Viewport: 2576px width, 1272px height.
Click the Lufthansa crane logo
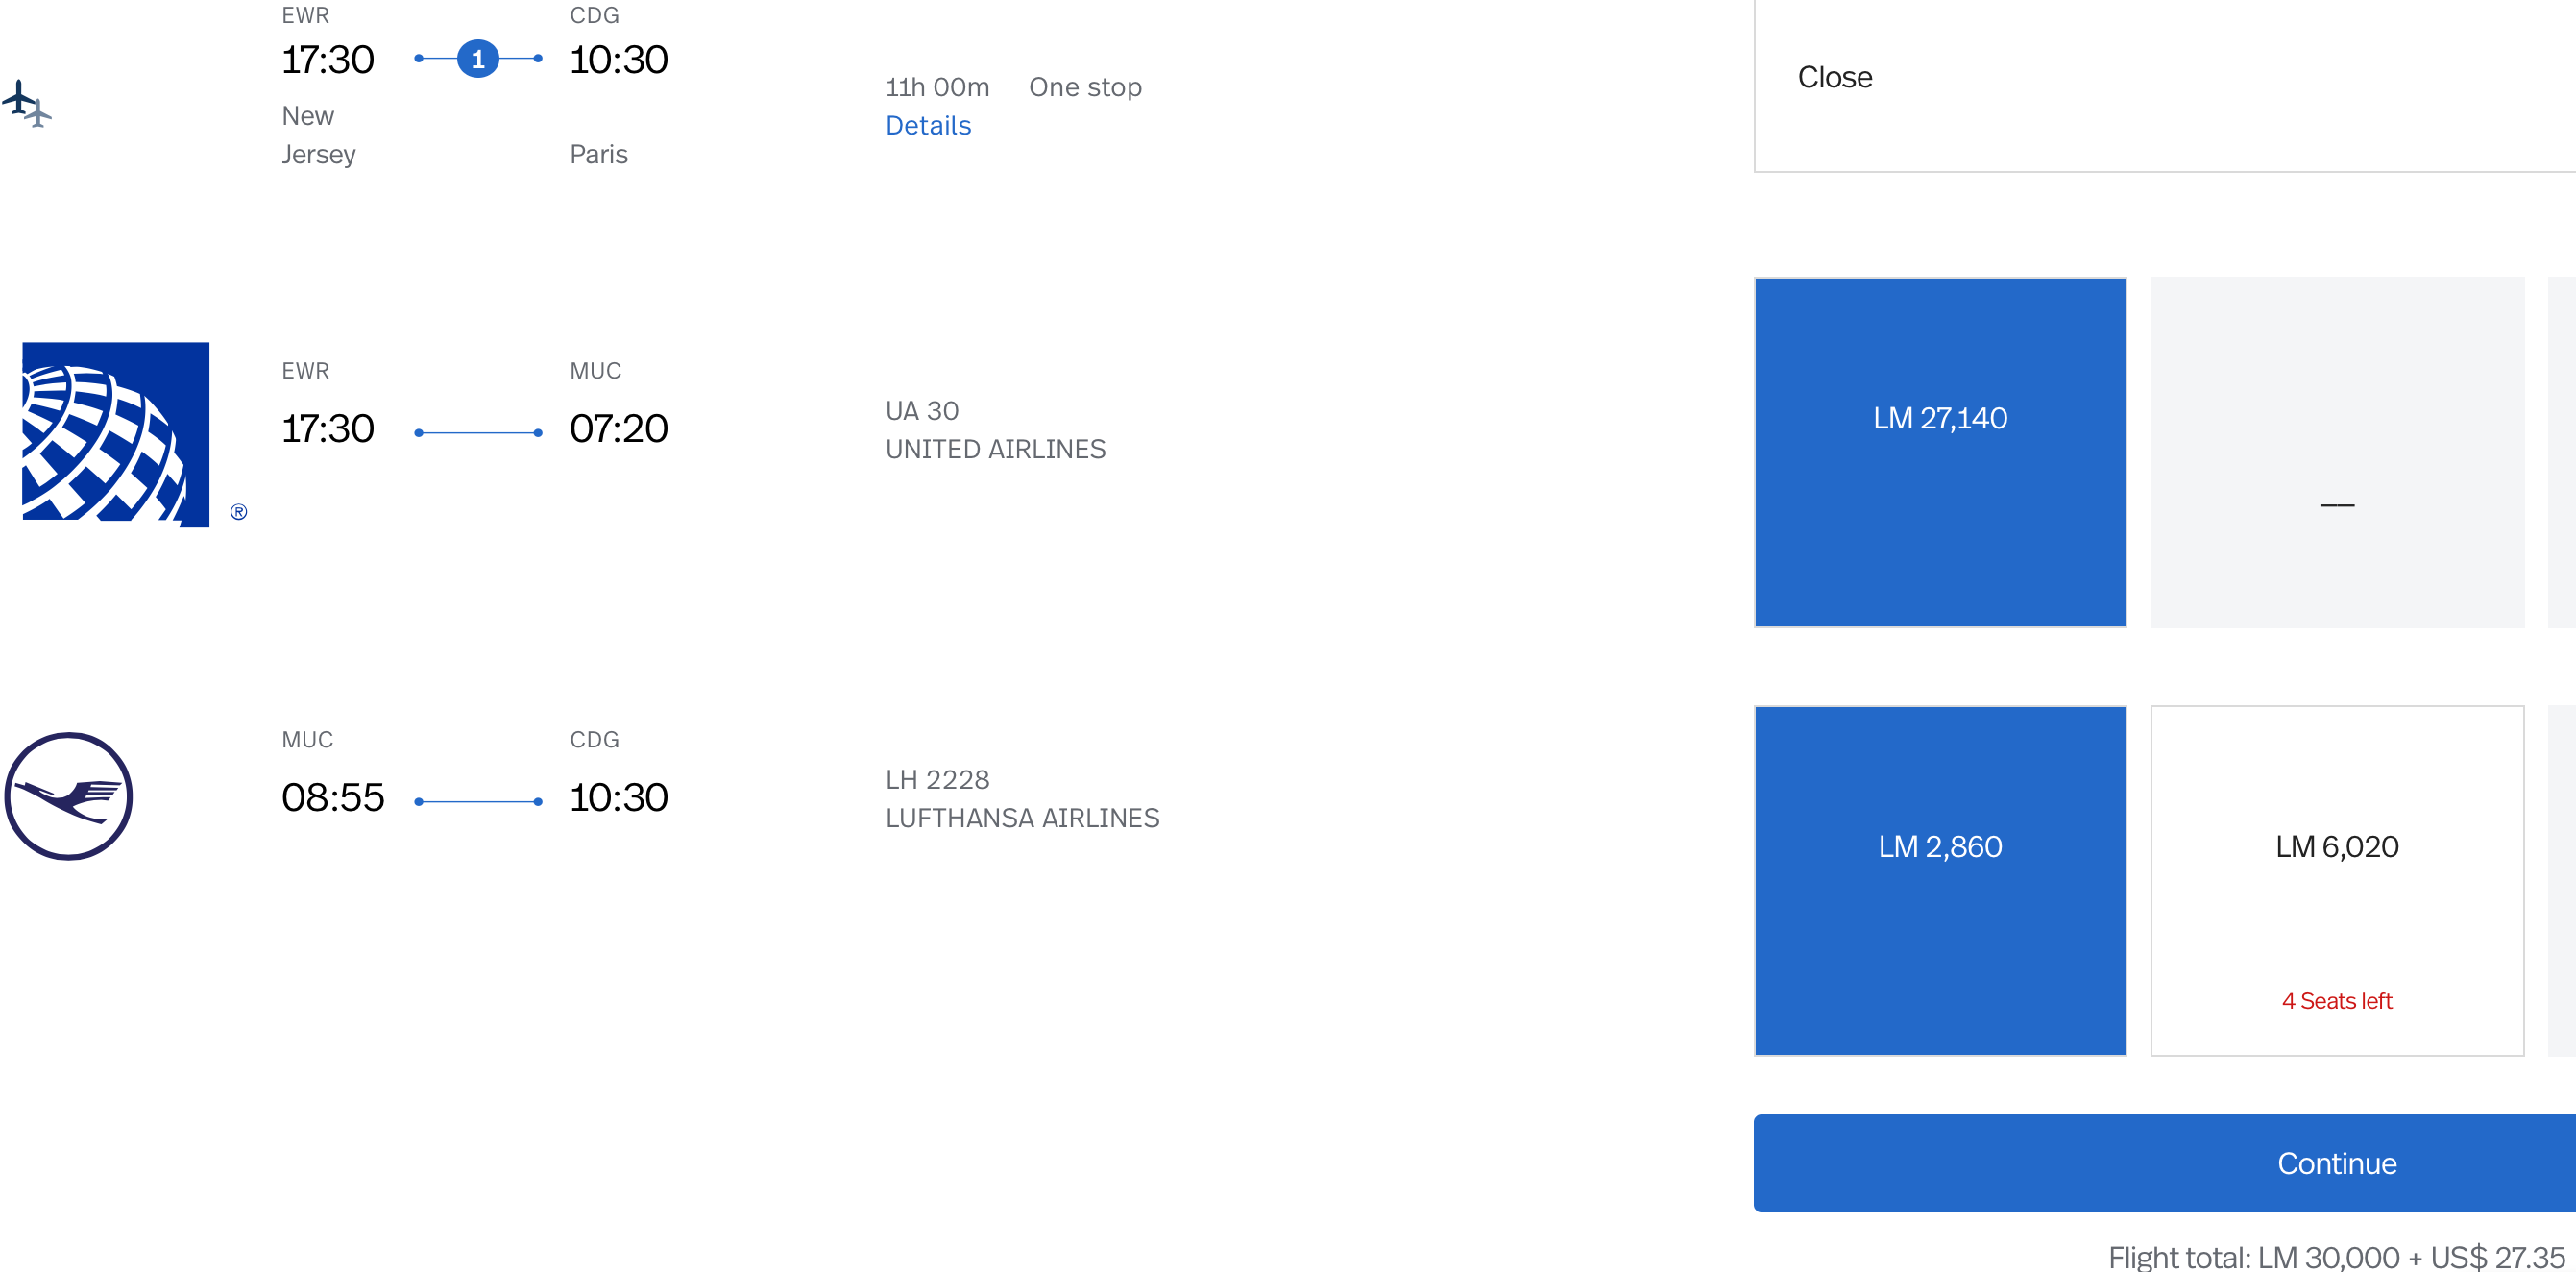[x=69, y=796]
